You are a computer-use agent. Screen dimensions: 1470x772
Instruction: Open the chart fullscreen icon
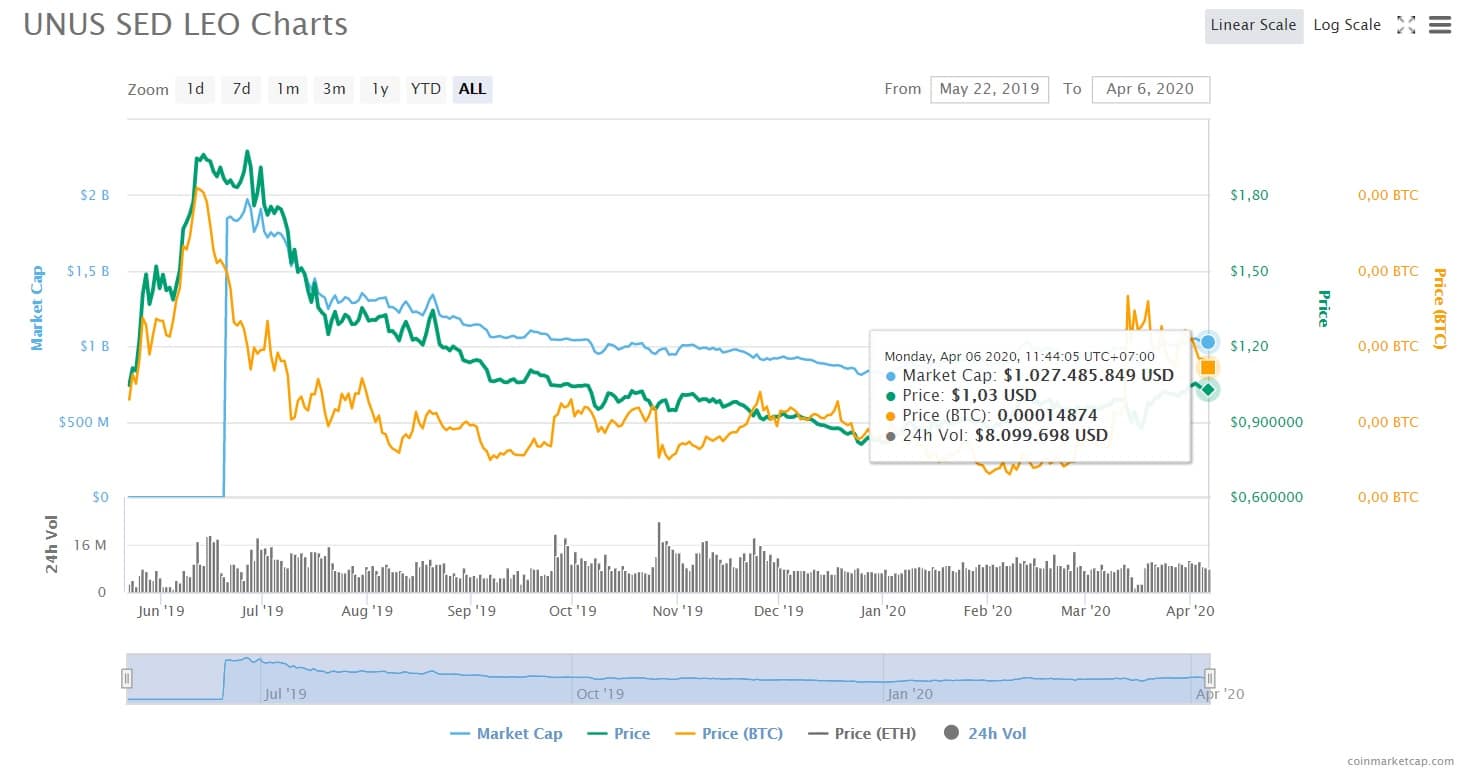coord(1406,25)
